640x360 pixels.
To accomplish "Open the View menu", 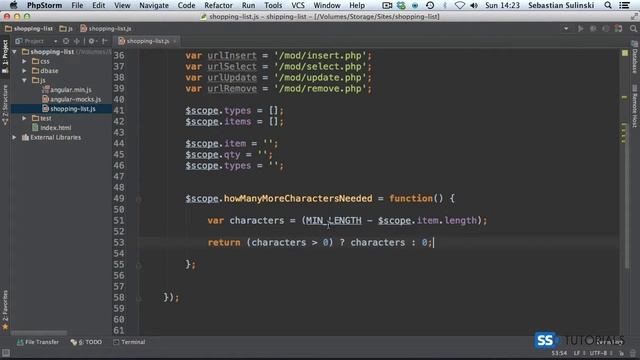I will pos(122,5).
